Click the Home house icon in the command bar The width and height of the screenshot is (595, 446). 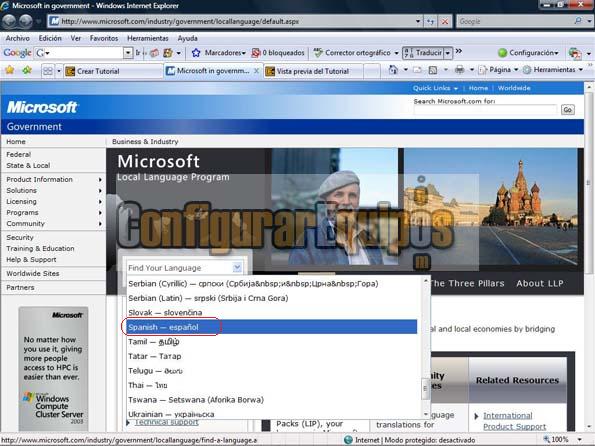tap(394, 70)
